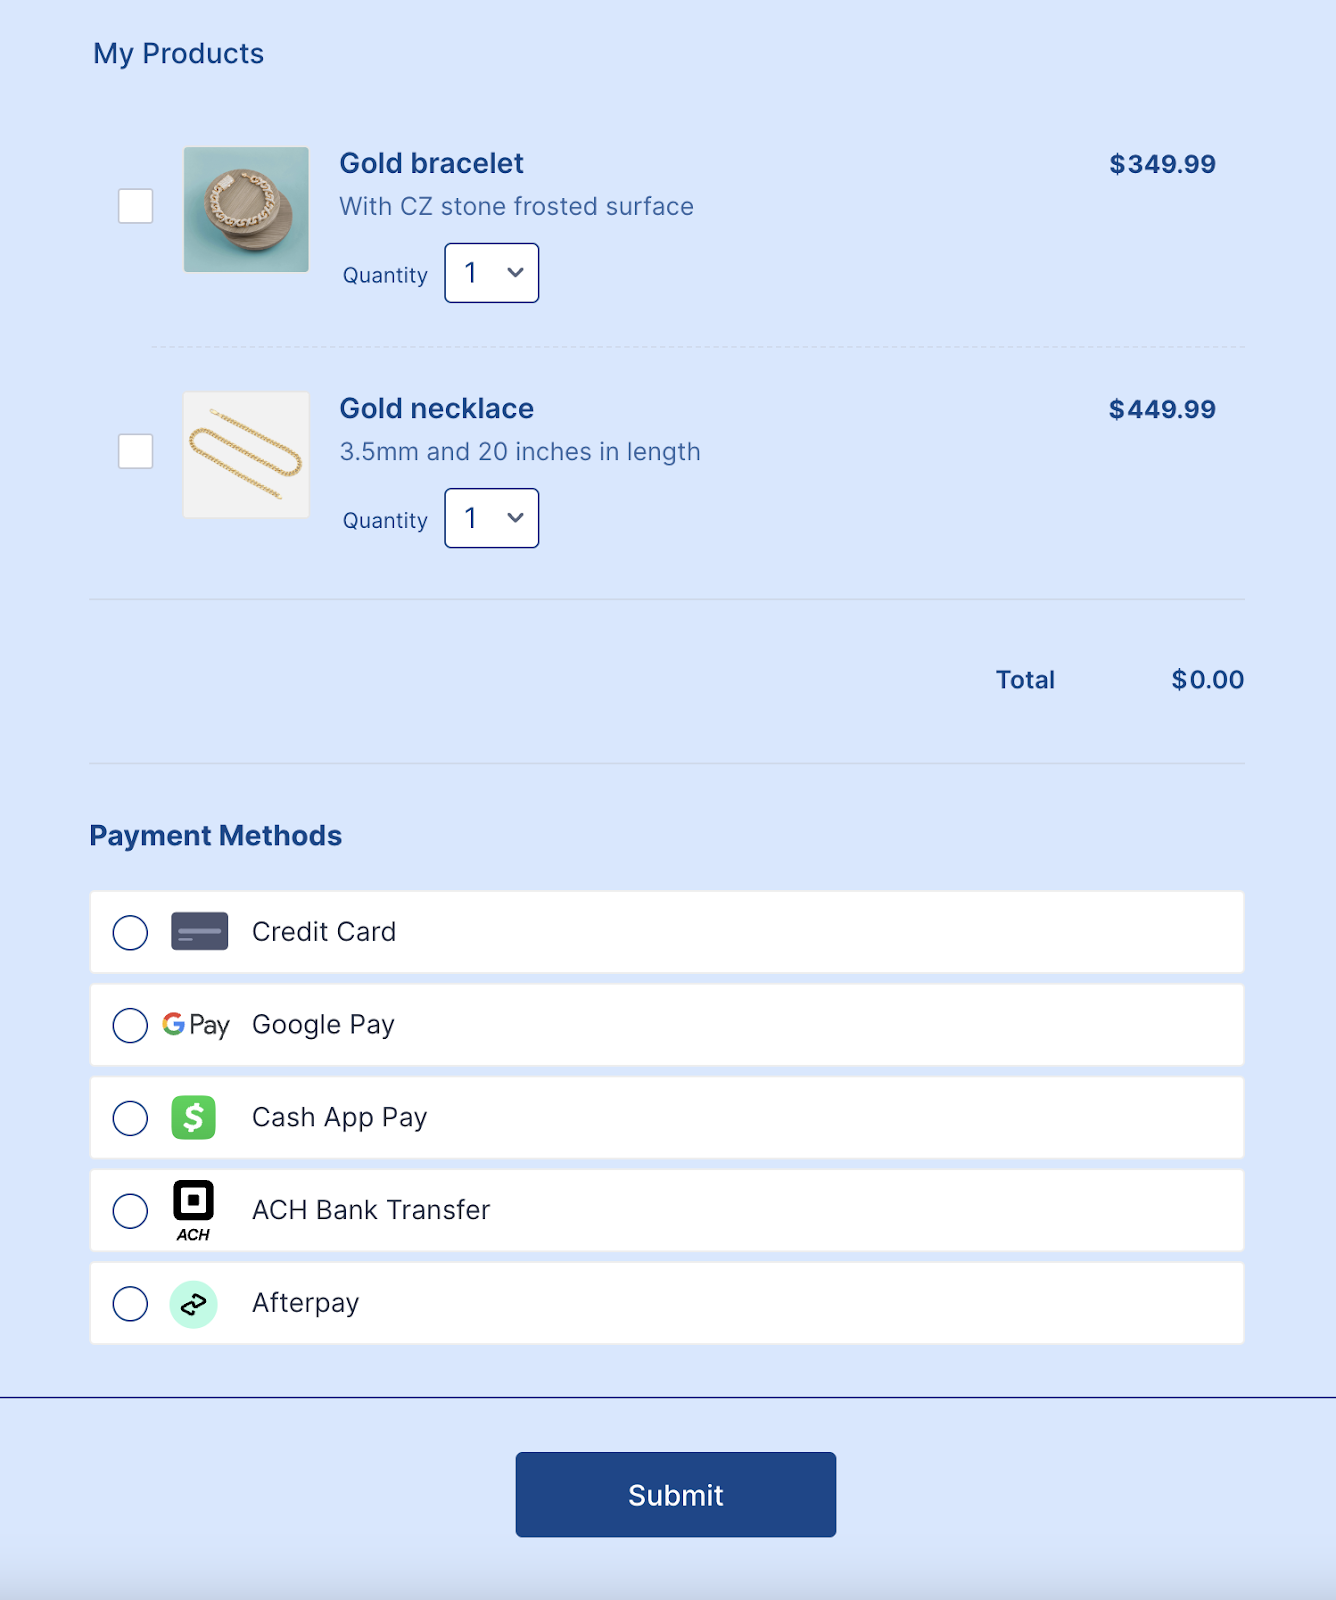
Task: Click the ACH bank transfer icon
Action: (x=193, y=1209)
